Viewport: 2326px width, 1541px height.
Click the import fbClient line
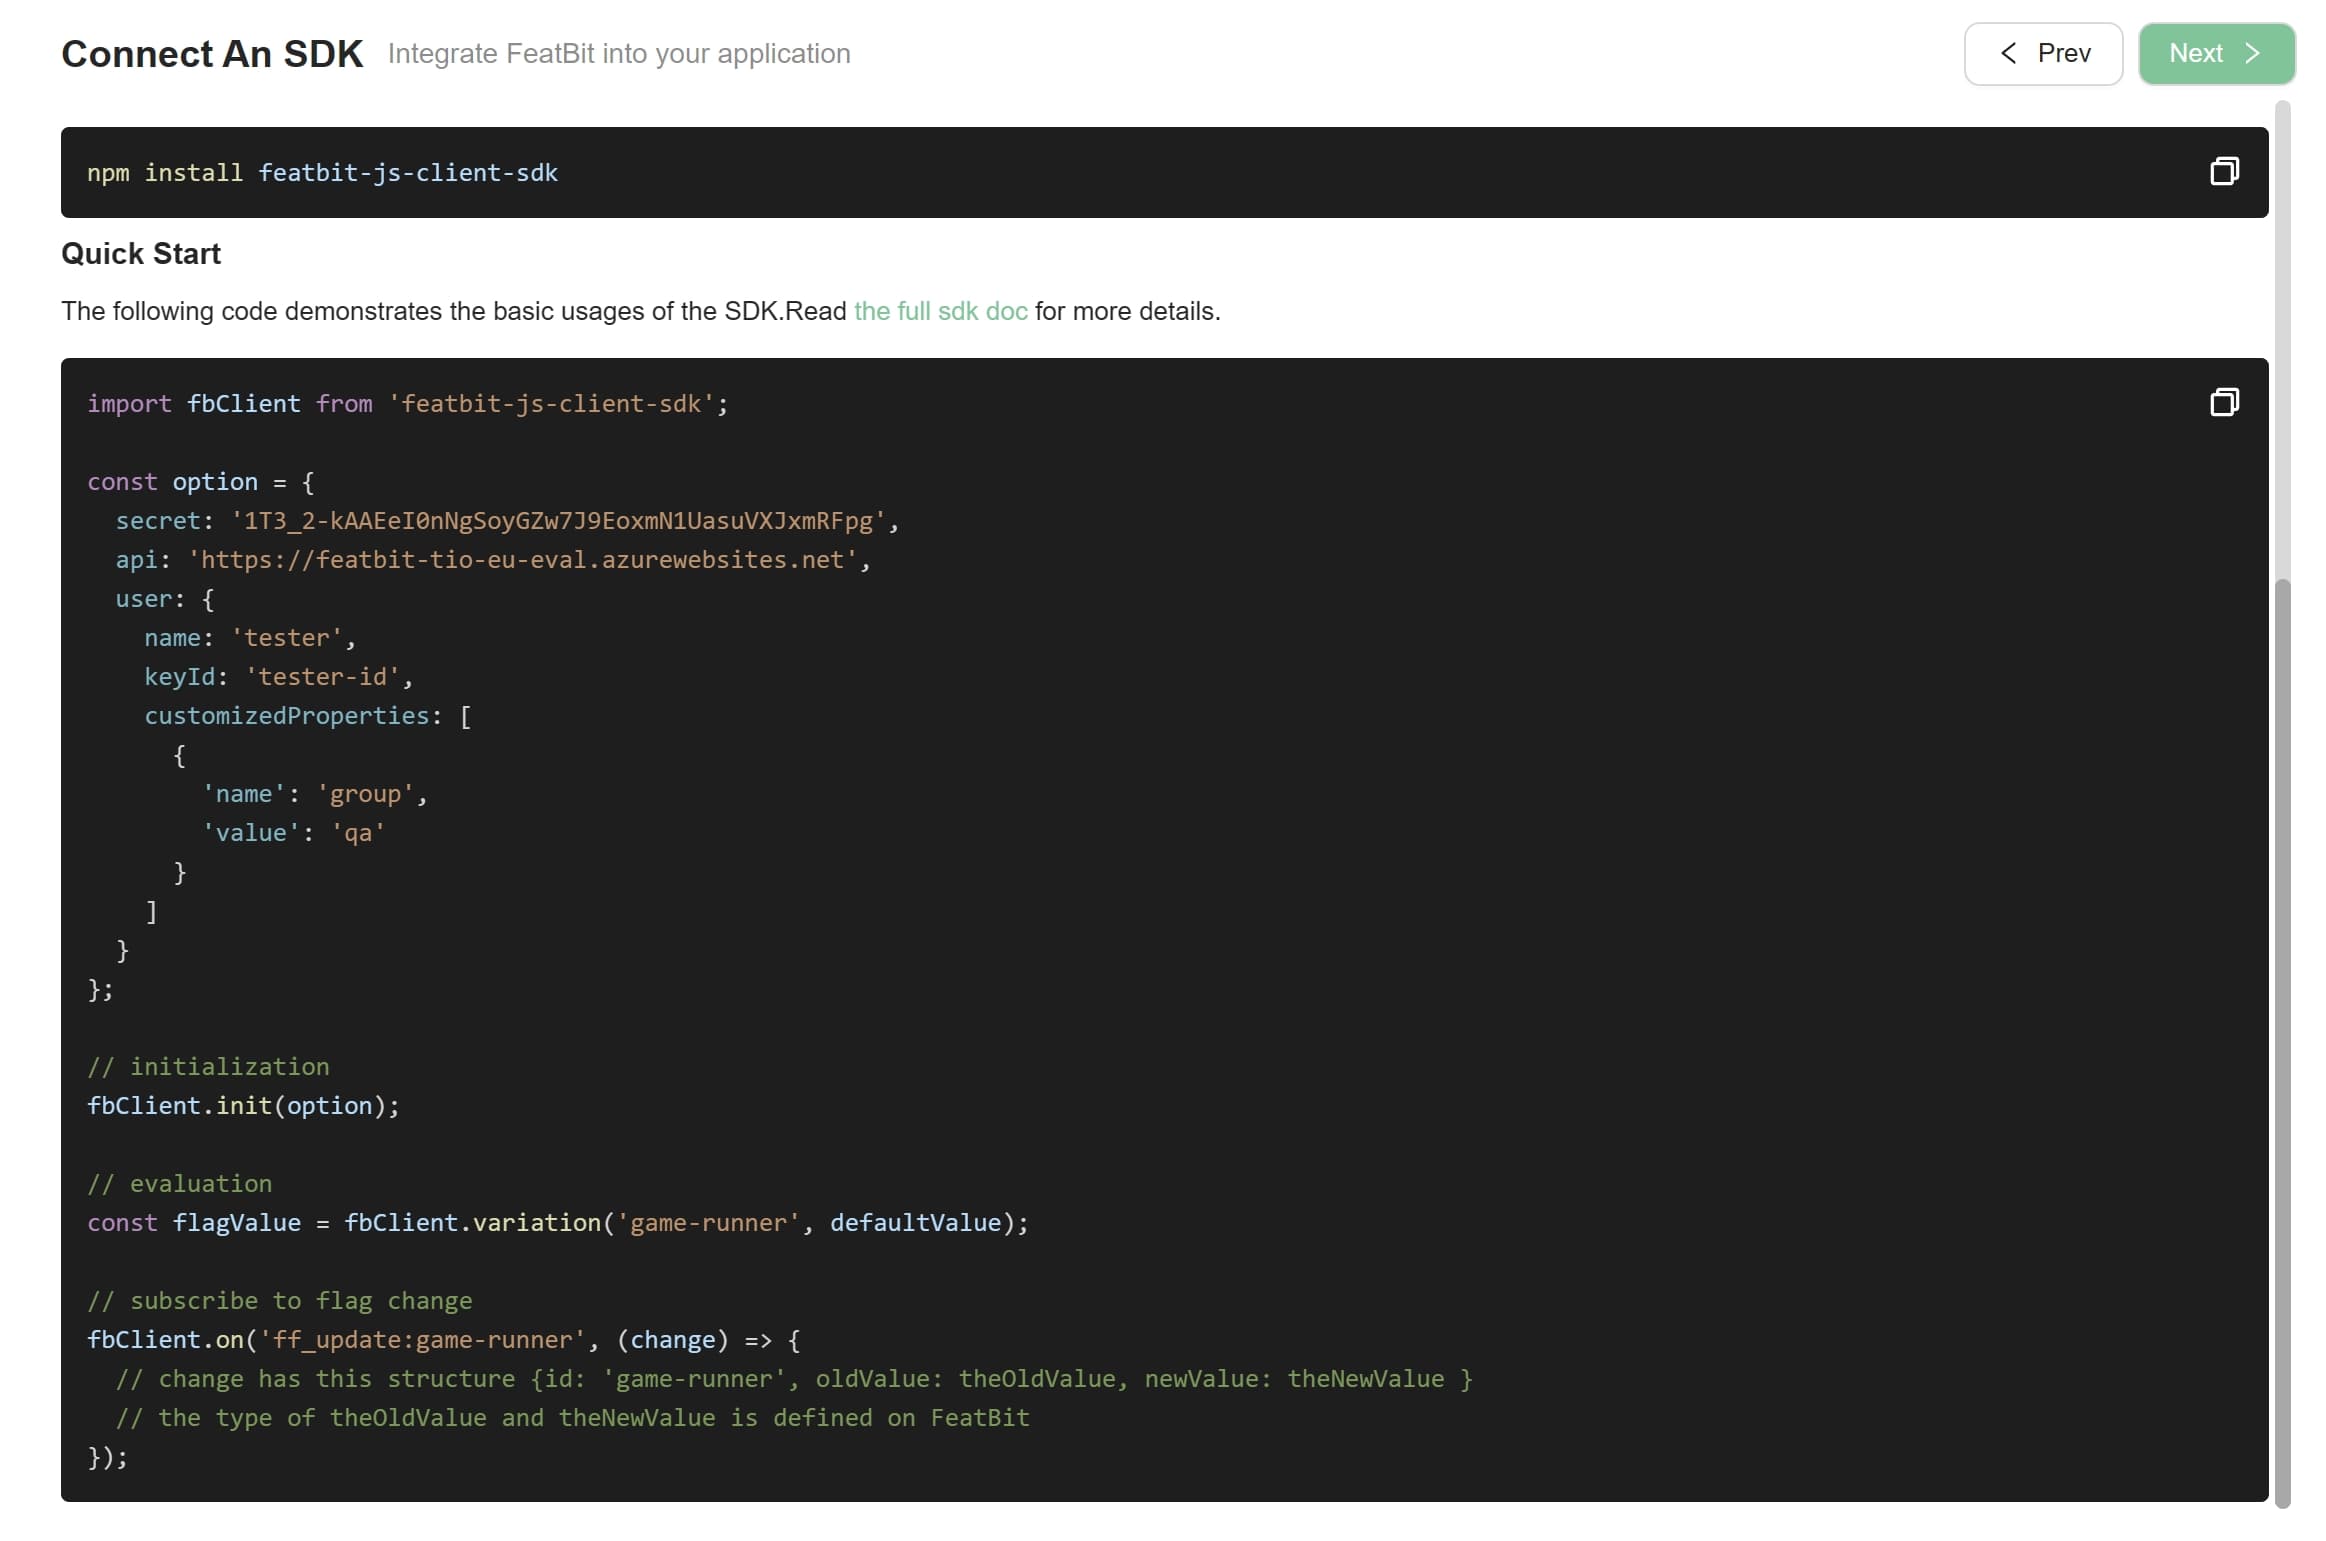tap(406, 404)
